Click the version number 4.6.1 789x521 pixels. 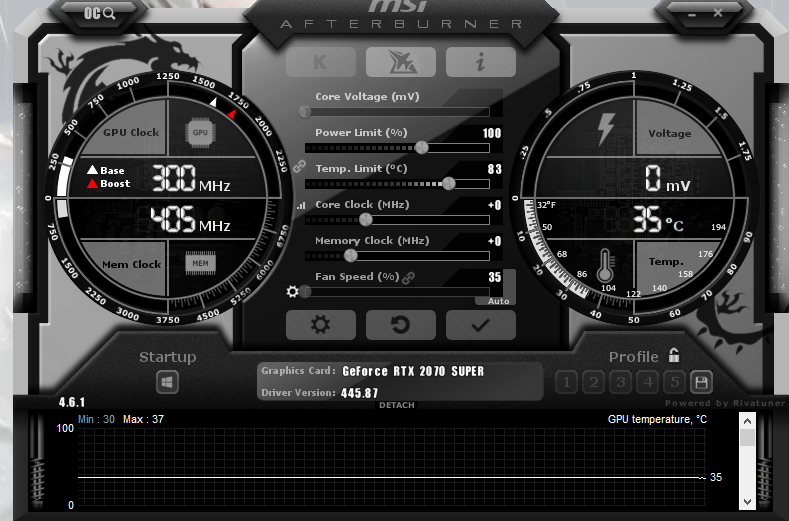click(72, 402)
